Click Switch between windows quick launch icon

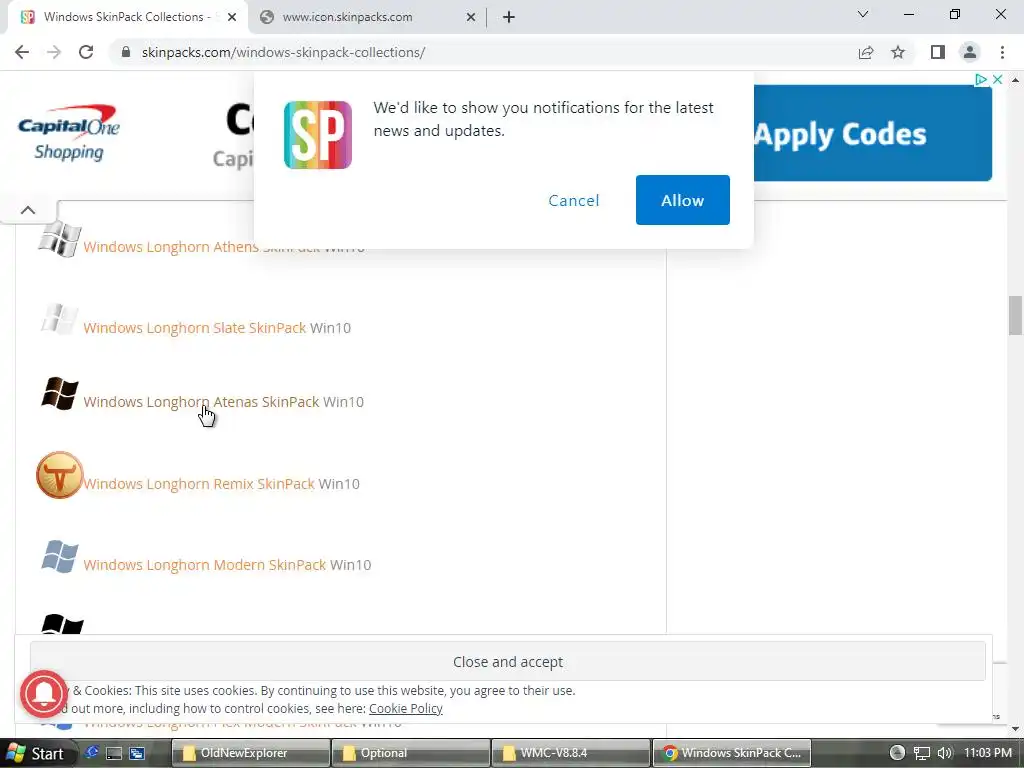point(136,753)
